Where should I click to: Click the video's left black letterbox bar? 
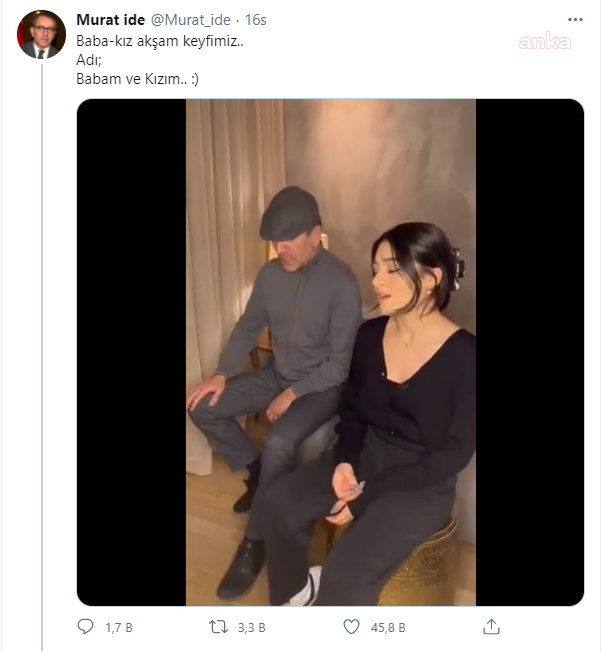131,350
